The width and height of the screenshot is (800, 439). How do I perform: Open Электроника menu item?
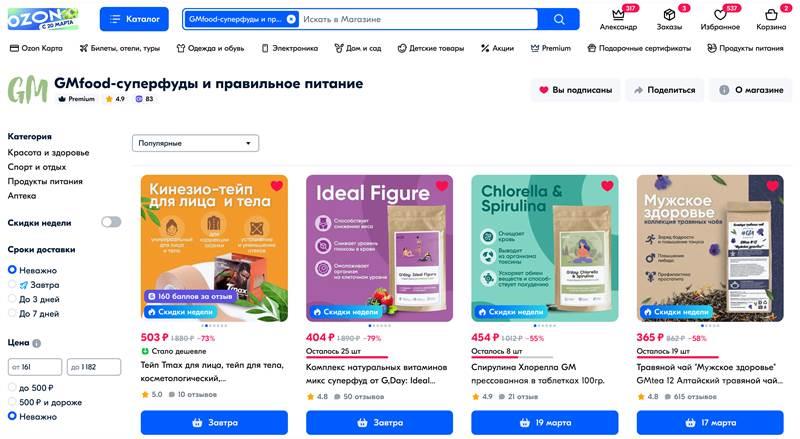pyautogui.click(x=289, y=48)
